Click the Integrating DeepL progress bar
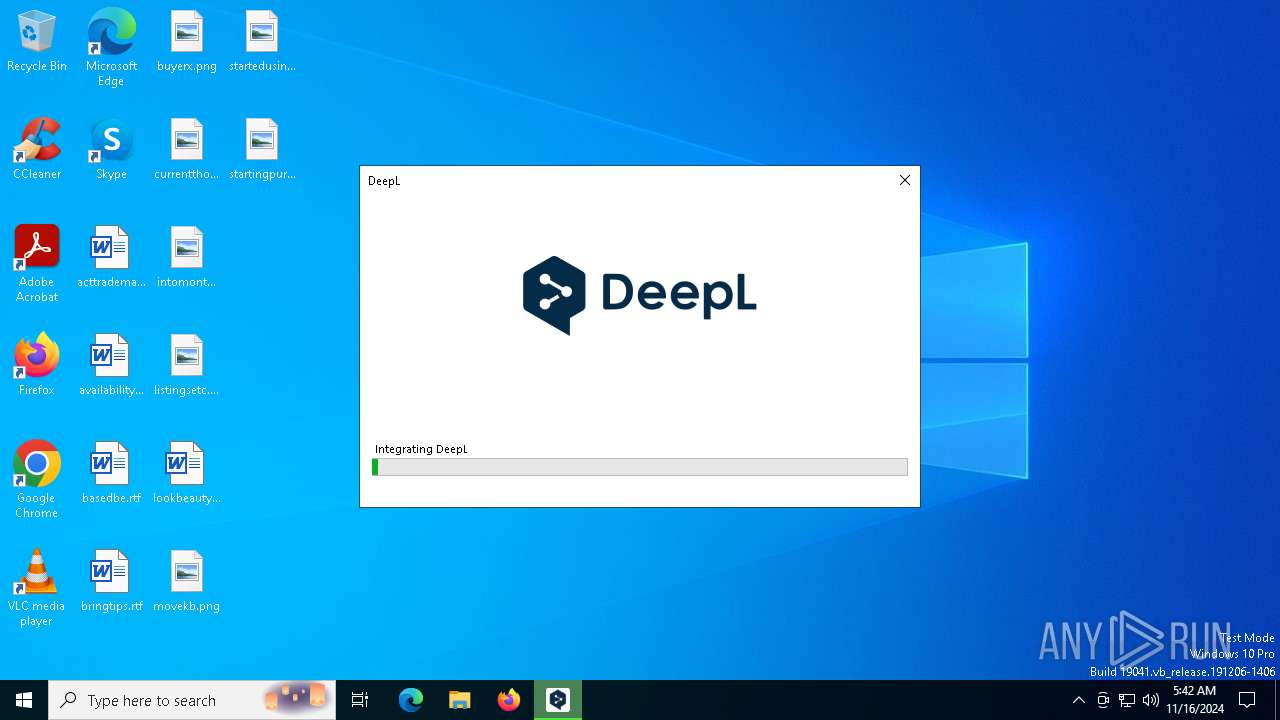This screenshot has width=1280, height=720. pyautogui.click(x=640, y=467)
